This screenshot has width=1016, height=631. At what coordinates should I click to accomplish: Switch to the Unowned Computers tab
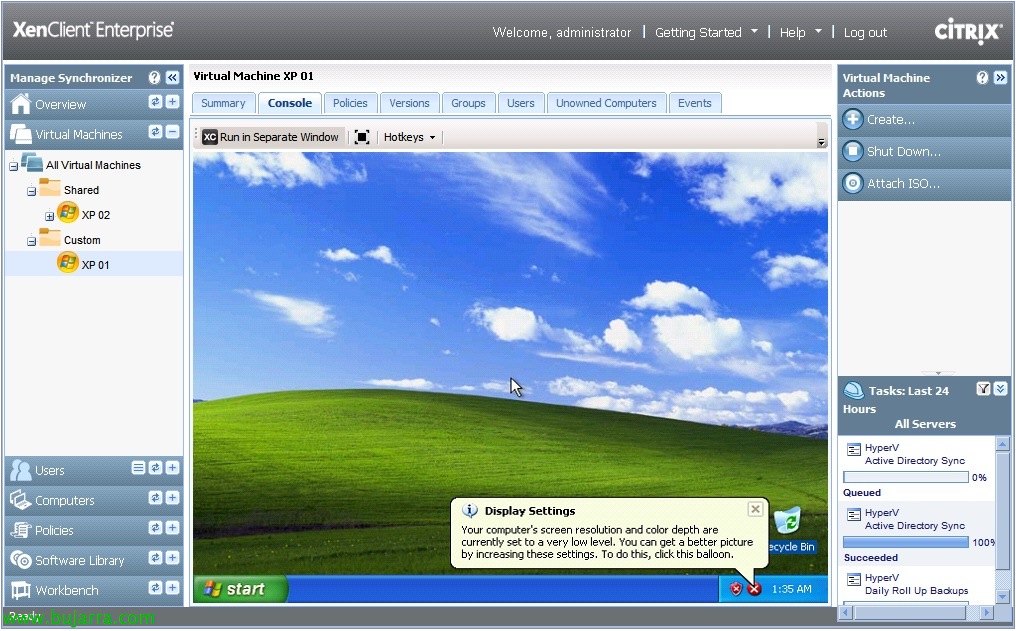[x=606, y=103]
